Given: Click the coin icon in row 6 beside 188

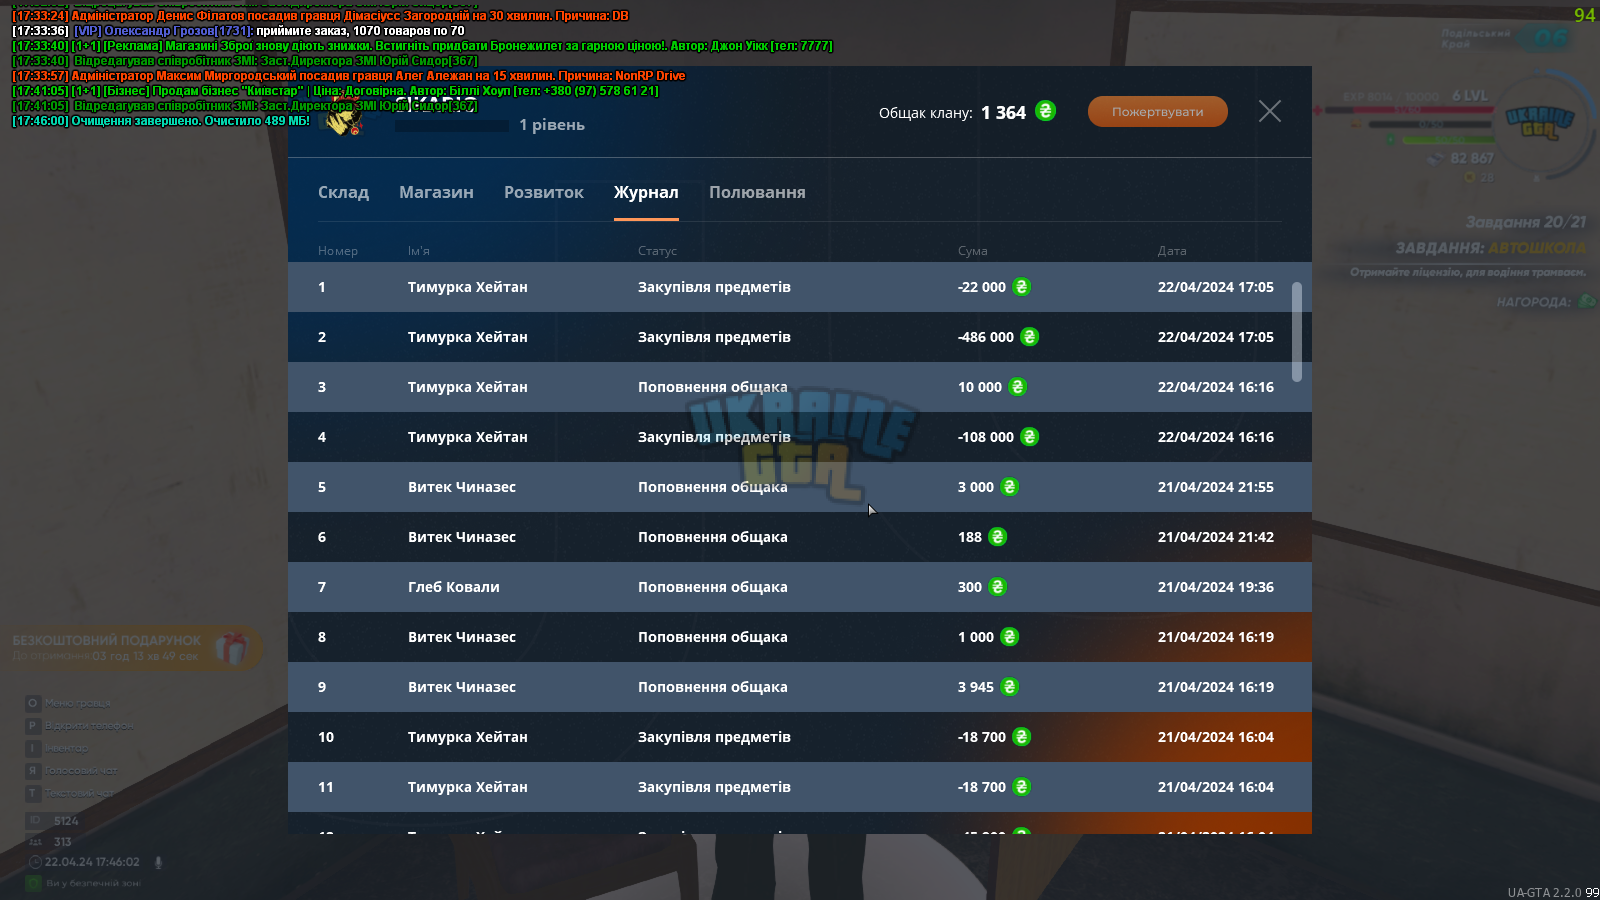Looking at the screenshot, I should click(997, 537).
